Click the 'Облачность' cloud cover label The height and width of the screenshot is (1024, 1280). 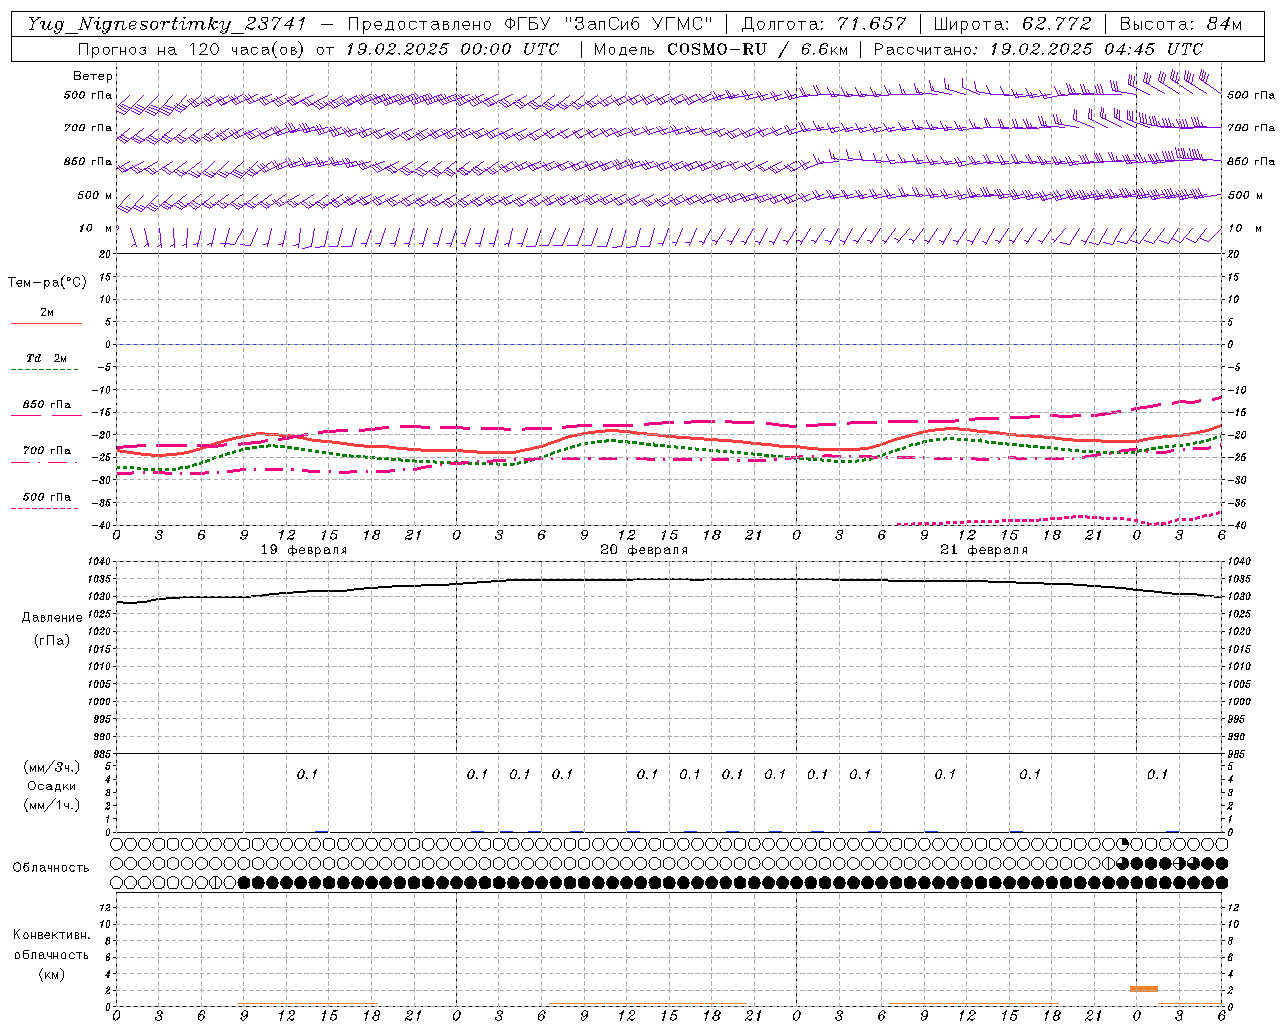[50, 867]
